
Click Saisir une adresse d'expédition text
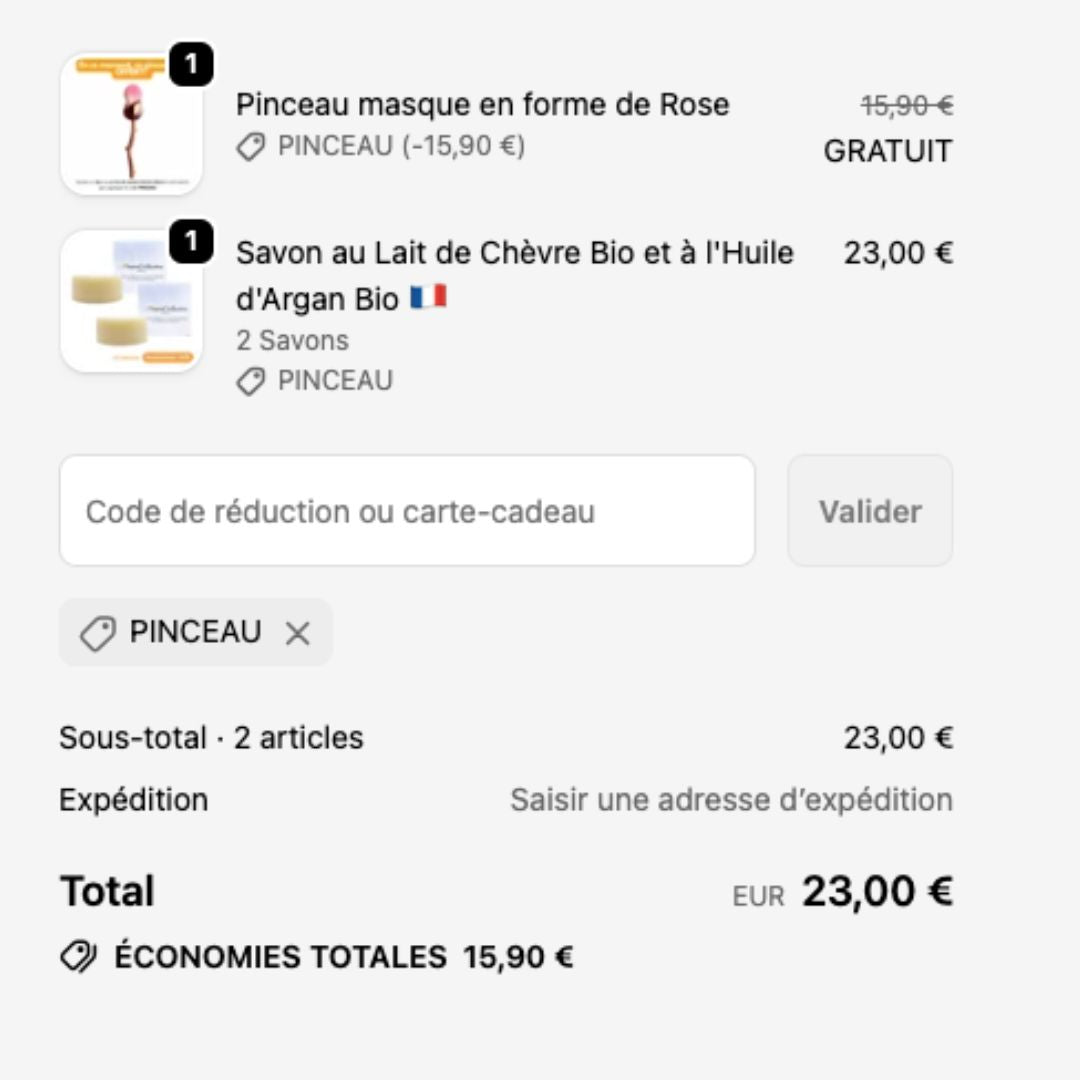pos(731,800)
